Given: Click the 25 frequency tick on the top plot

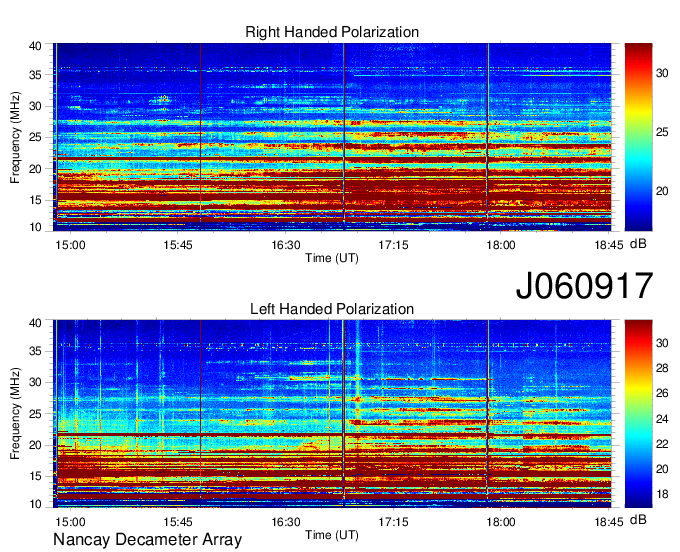Looking at the screenshot, I should coord(35,137).
